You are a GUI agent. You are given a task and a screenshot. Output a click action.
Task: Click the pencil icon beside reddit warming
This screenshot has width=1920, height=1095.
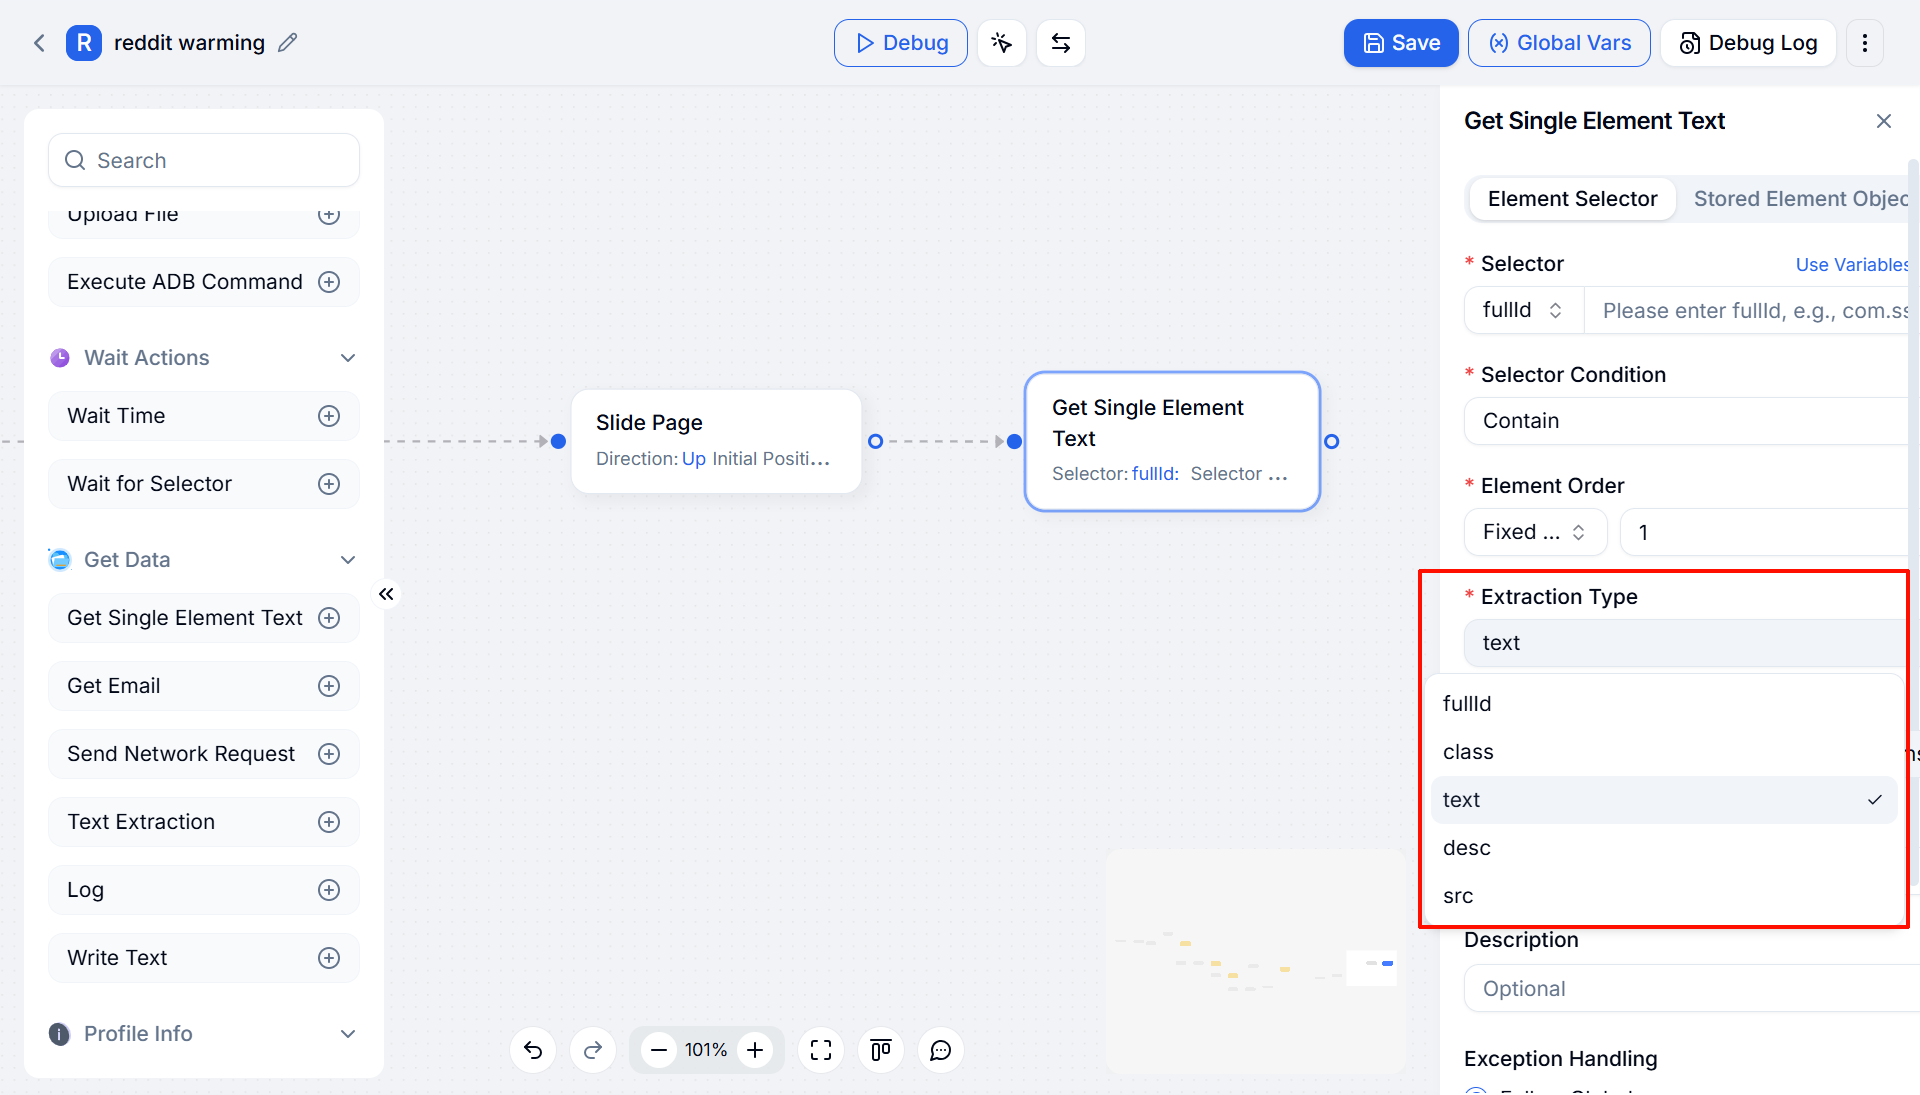(288, 43)
